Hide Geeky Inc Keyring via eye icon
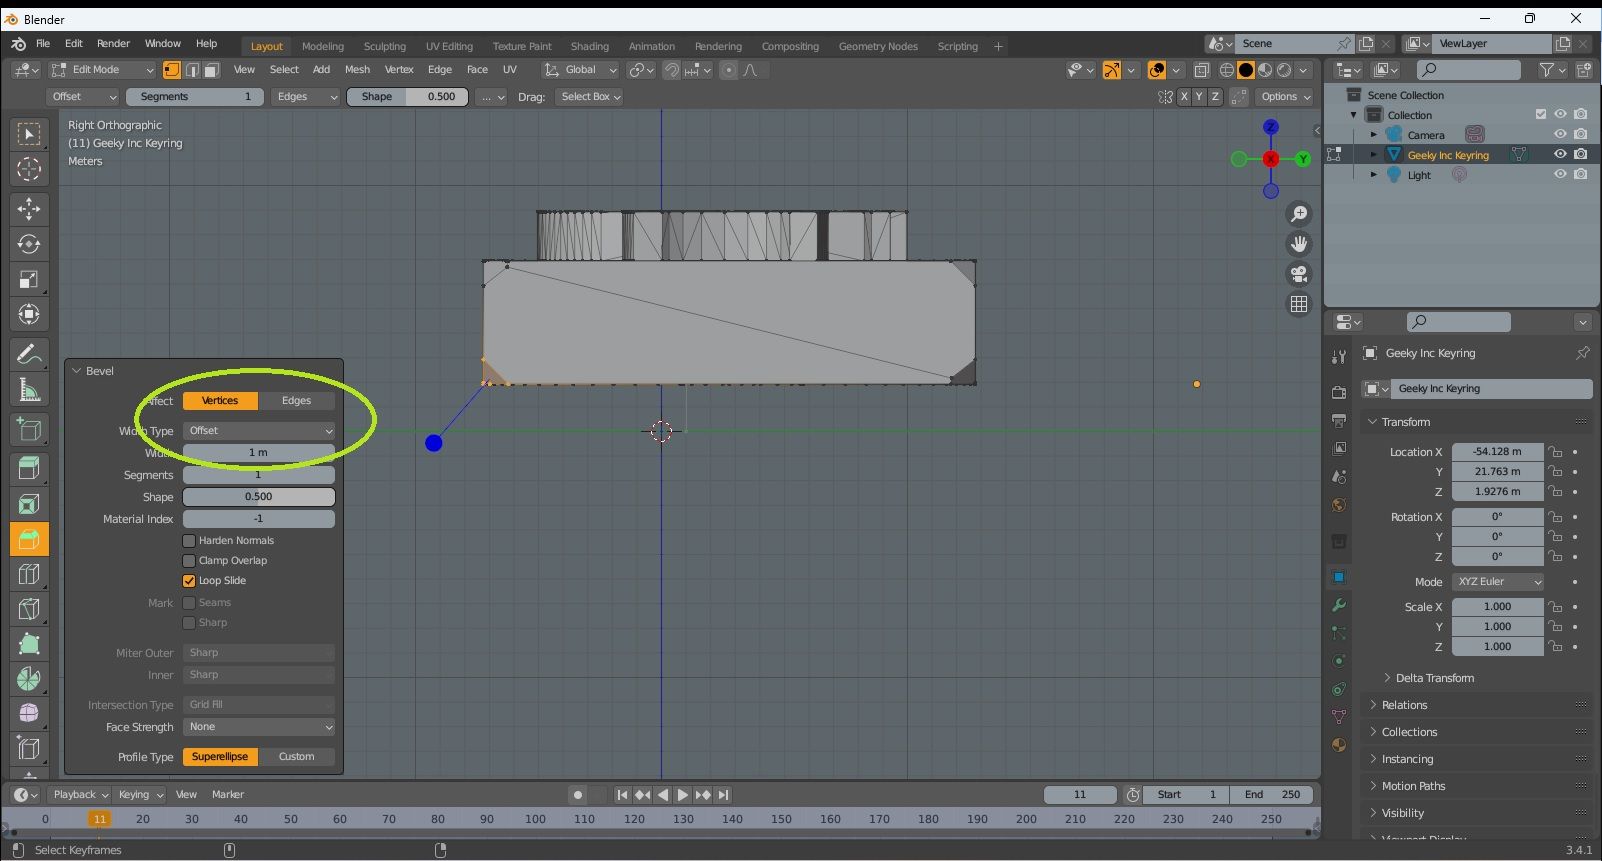Screen dimensions: 1602x861 [1560, 154]
